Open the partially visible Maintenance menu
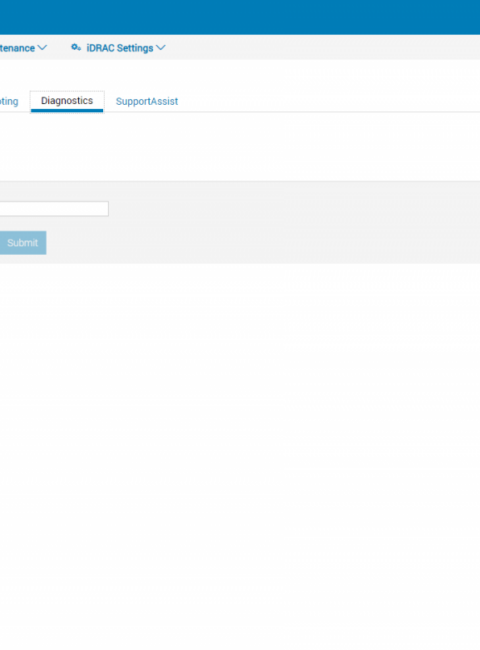 click(17, 48)
